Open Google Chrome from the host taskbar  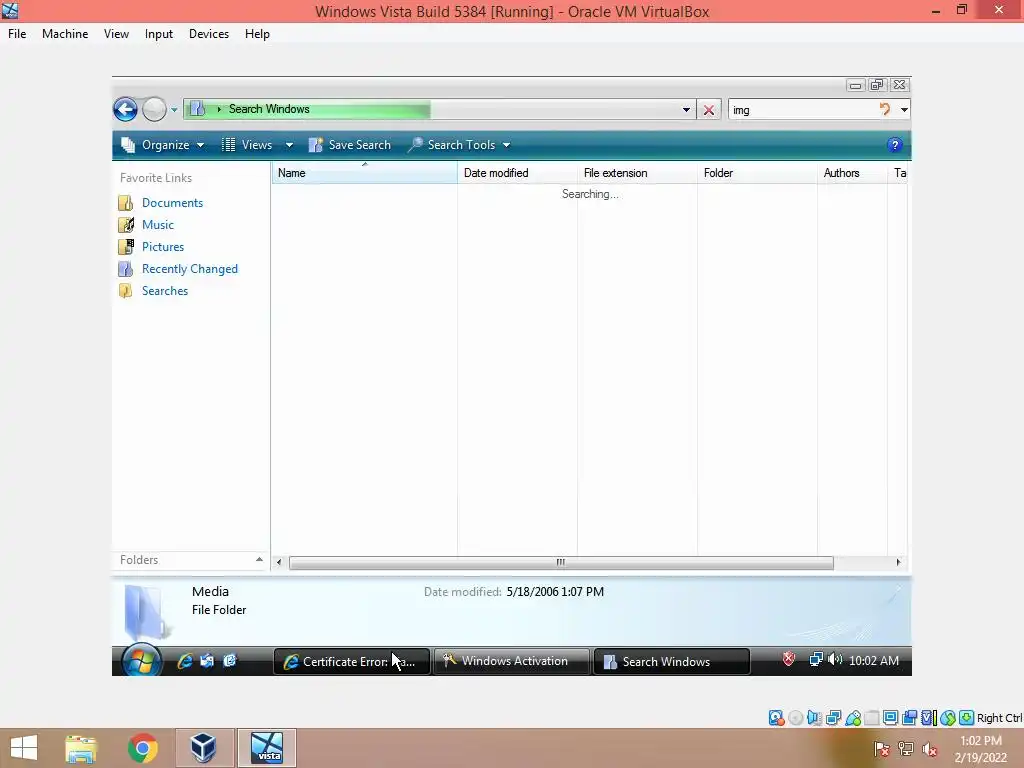point(142,748)
